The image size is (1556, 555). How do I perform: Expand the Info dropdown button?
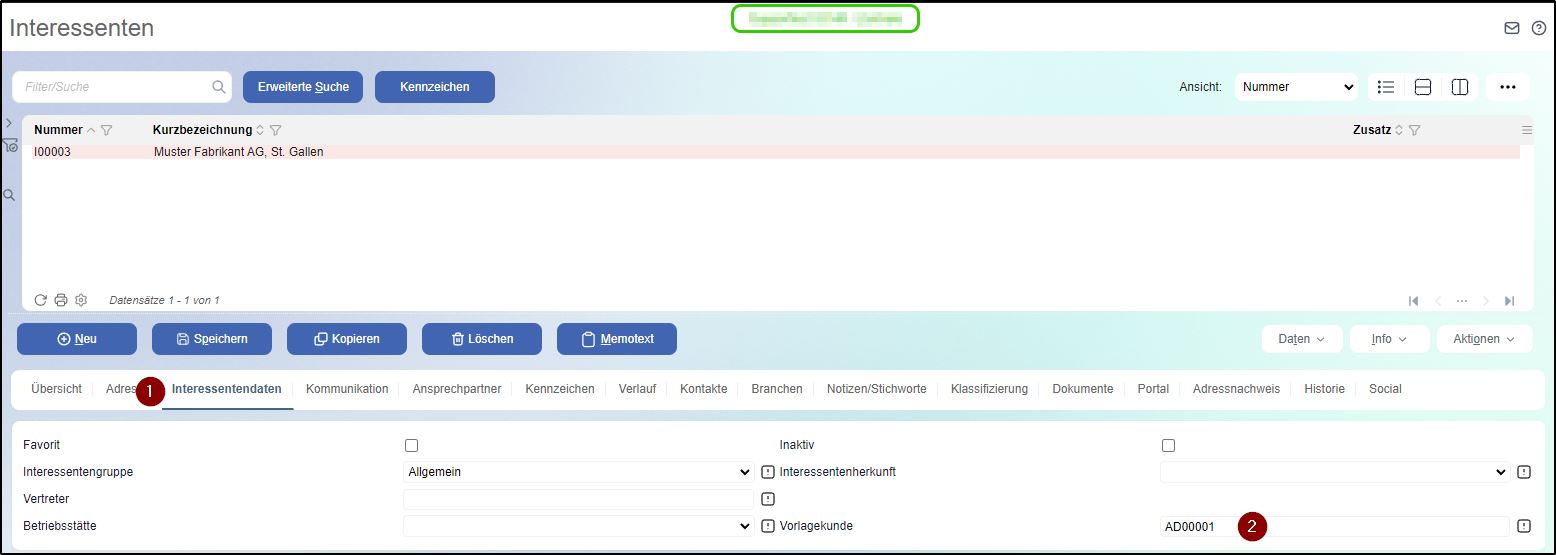point(1389,339)
